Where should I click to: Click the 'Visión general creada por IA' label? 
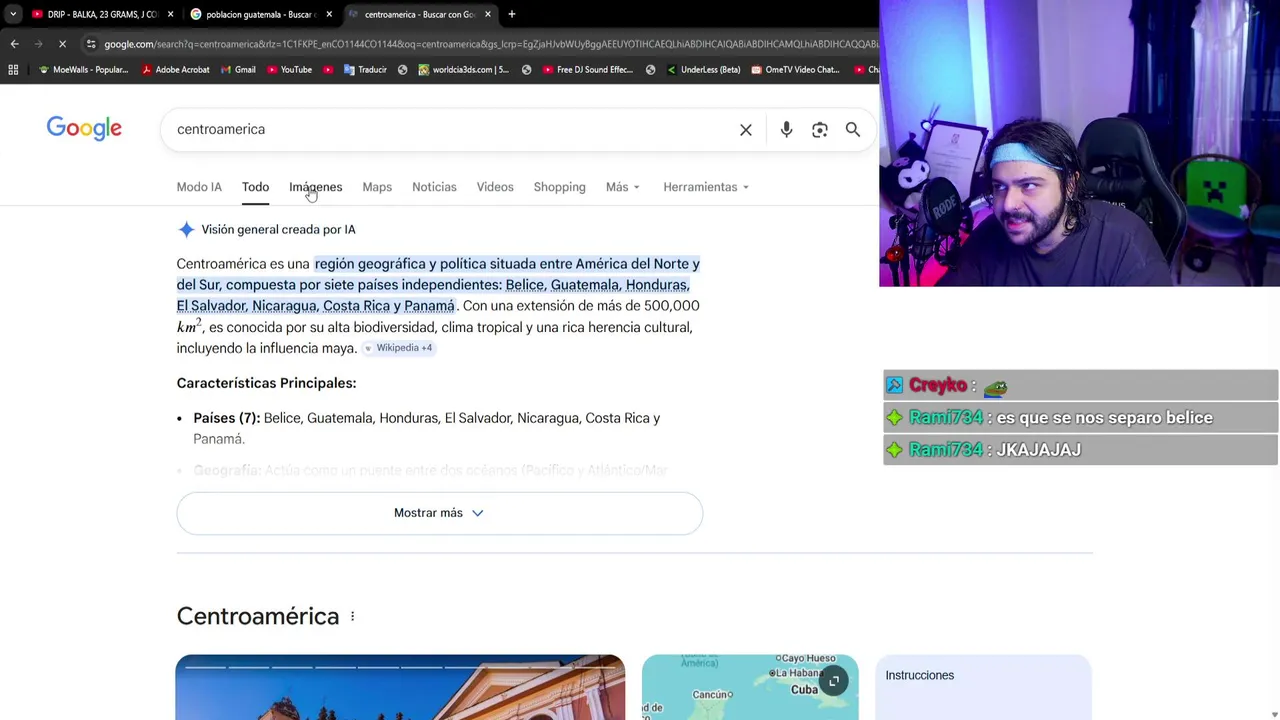coord(278,230)
